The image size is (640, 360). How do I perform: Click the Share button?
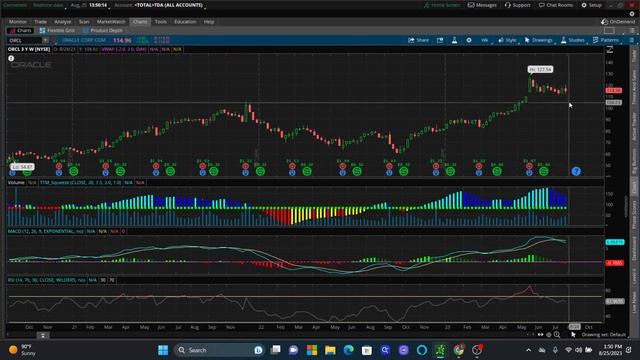click(418, 40)
